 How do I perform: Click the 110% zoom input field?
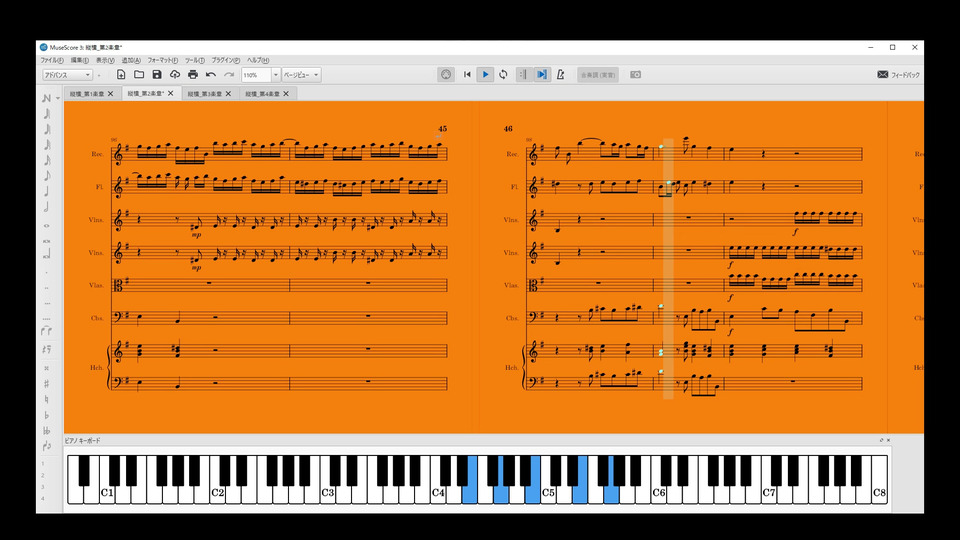tap(256, 75)
